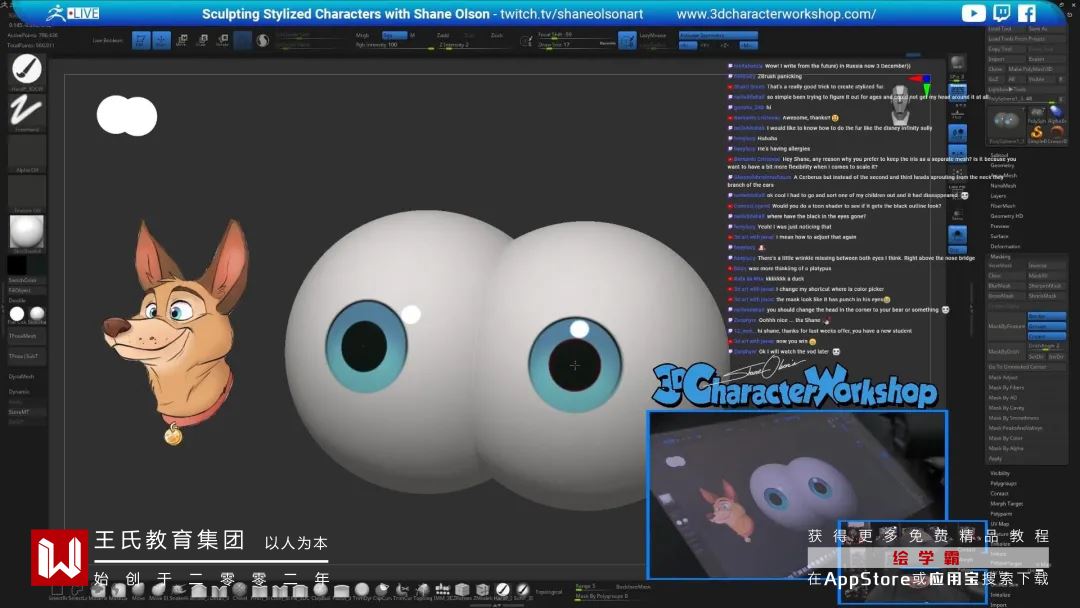The height and width of the screenshot is (608, 1080).
Task: Toggle the Zcut mode
Action: coord(496,35)
